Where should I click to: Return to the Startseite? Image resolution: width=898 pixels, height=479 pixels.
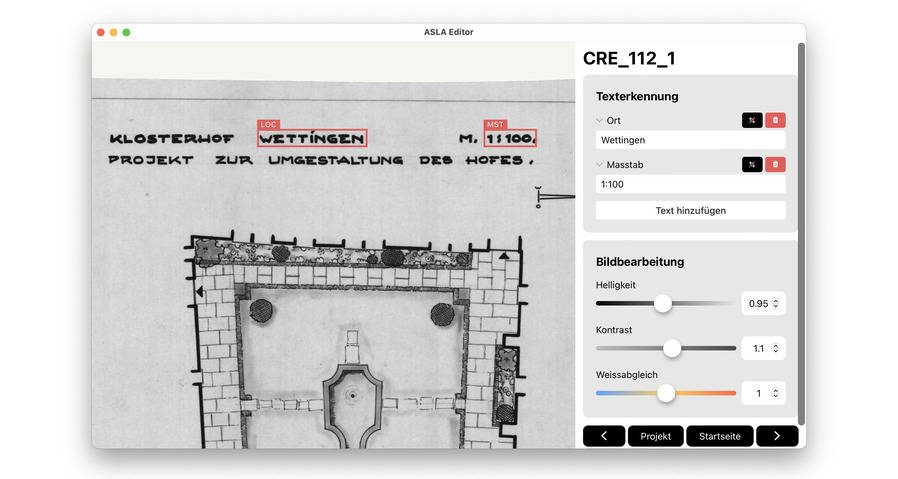click(720, 436)
